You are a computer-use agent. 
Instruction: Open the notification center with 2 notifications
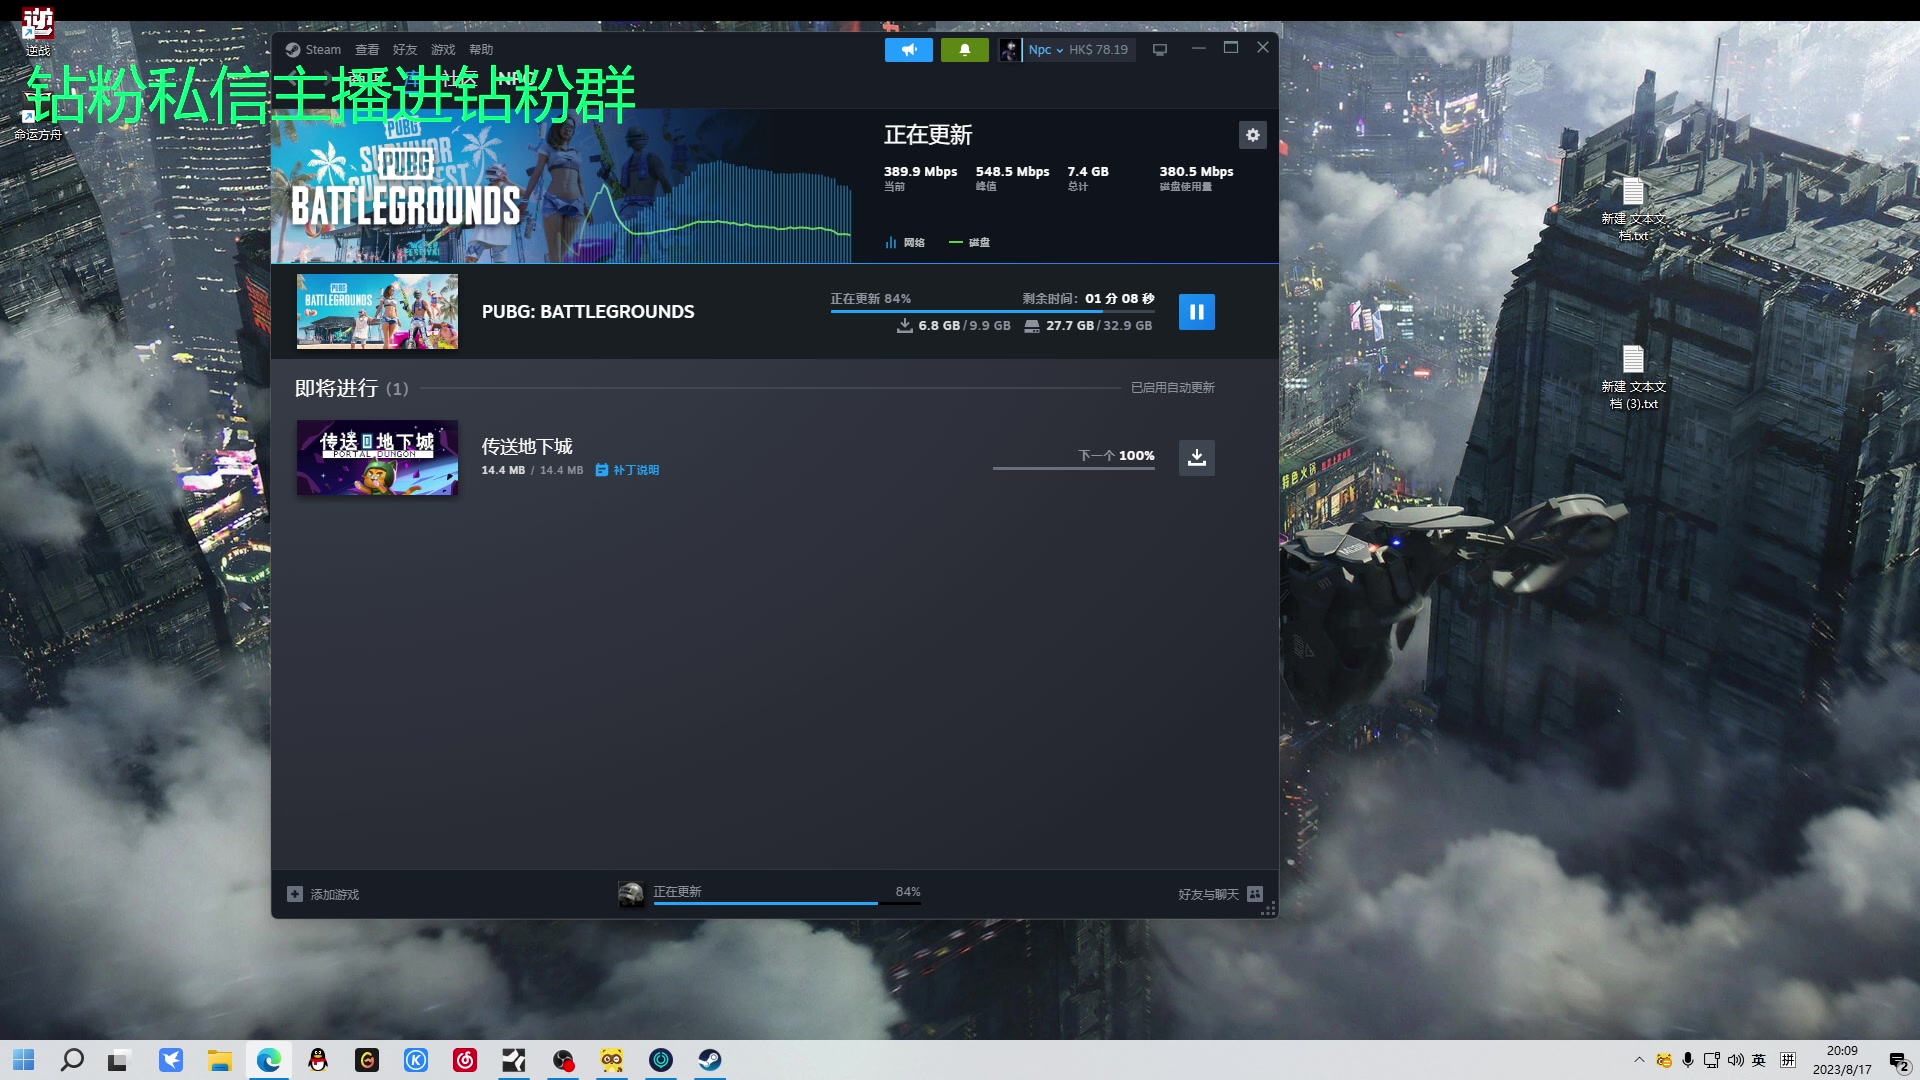[x=1899, y=1061]
